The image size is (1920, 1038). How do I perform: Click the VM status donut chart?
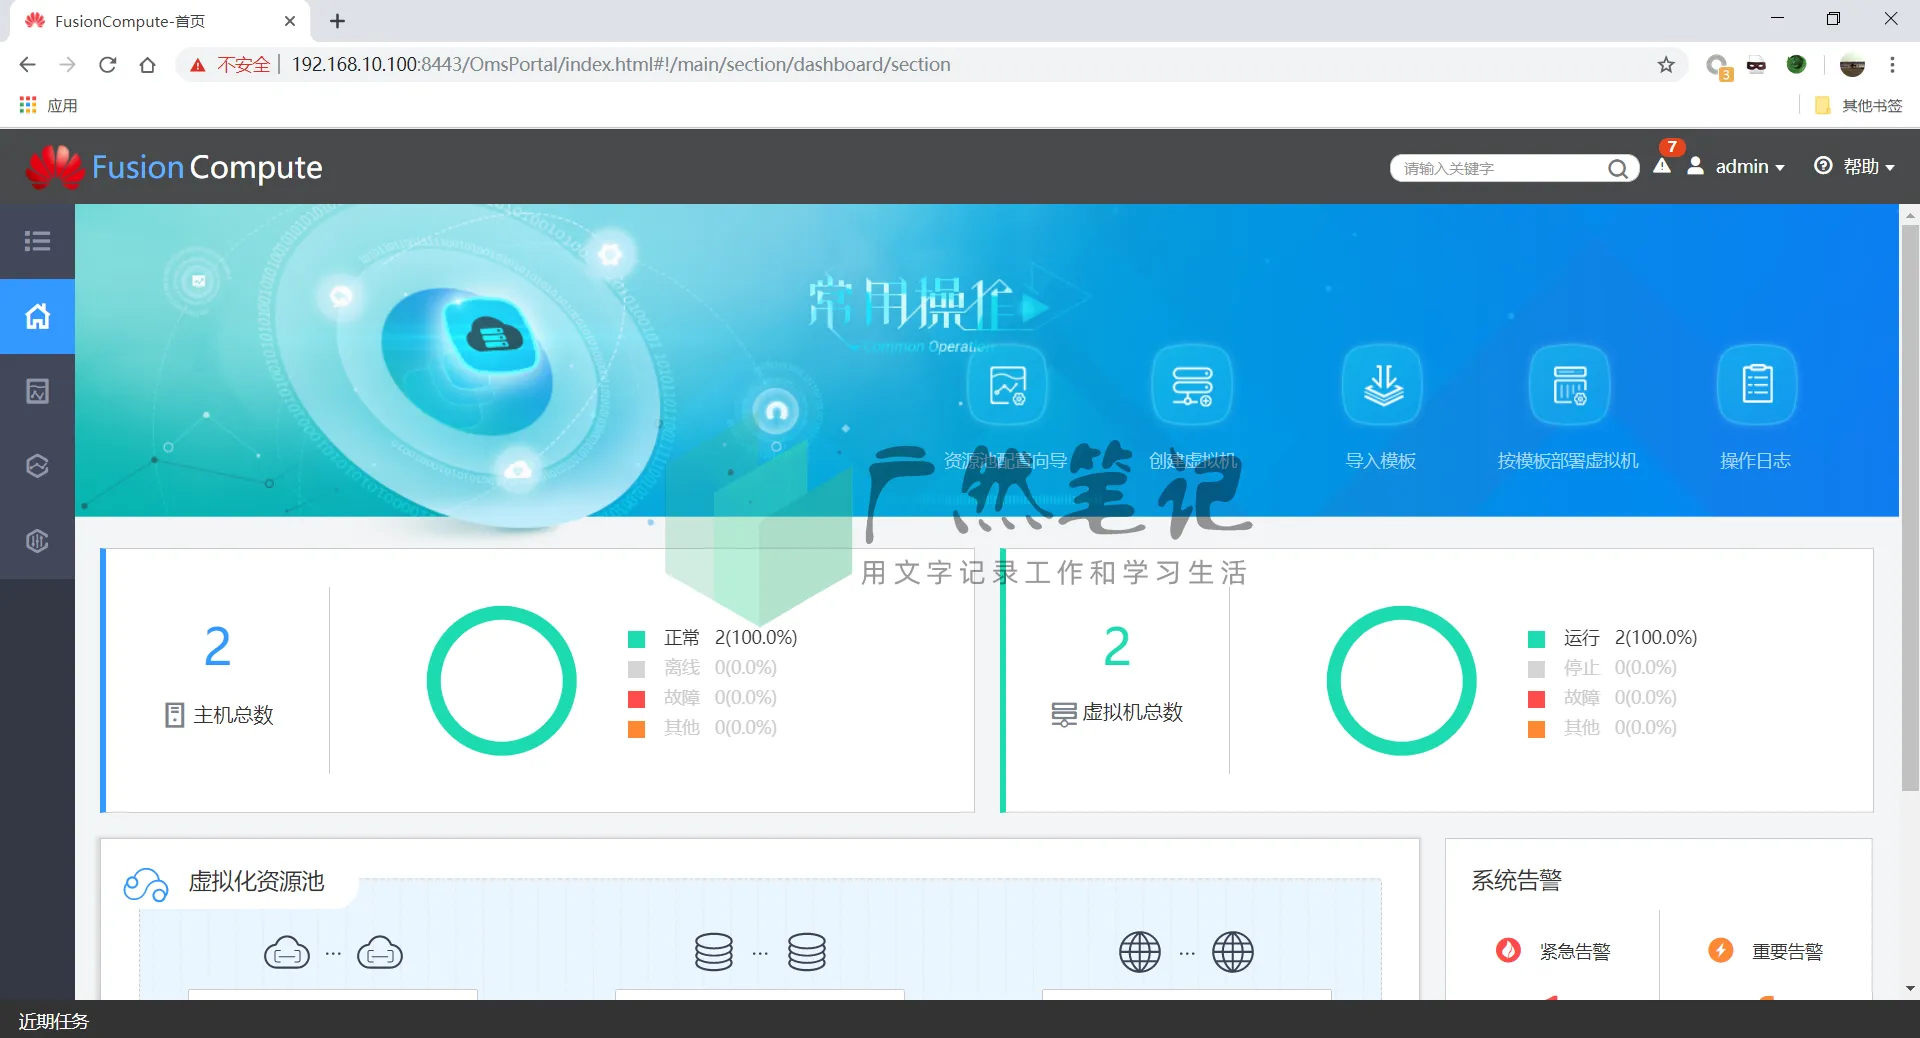(1401, 681)
